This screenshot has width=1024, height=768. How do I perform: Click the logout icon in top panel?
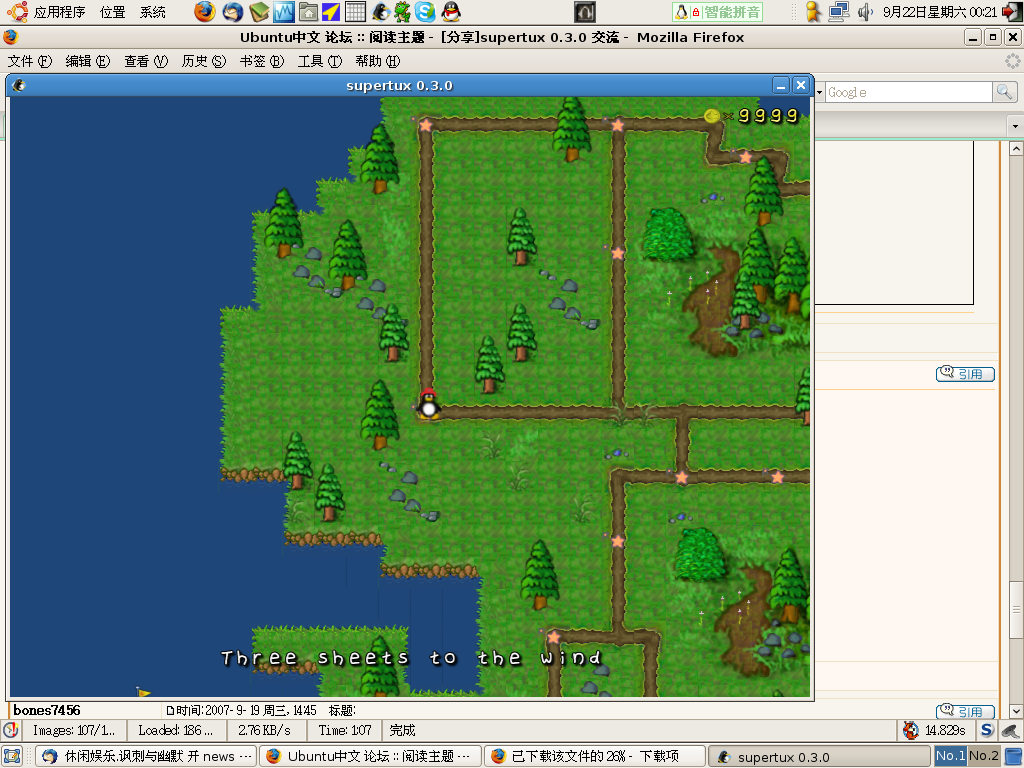[1012, 12]
